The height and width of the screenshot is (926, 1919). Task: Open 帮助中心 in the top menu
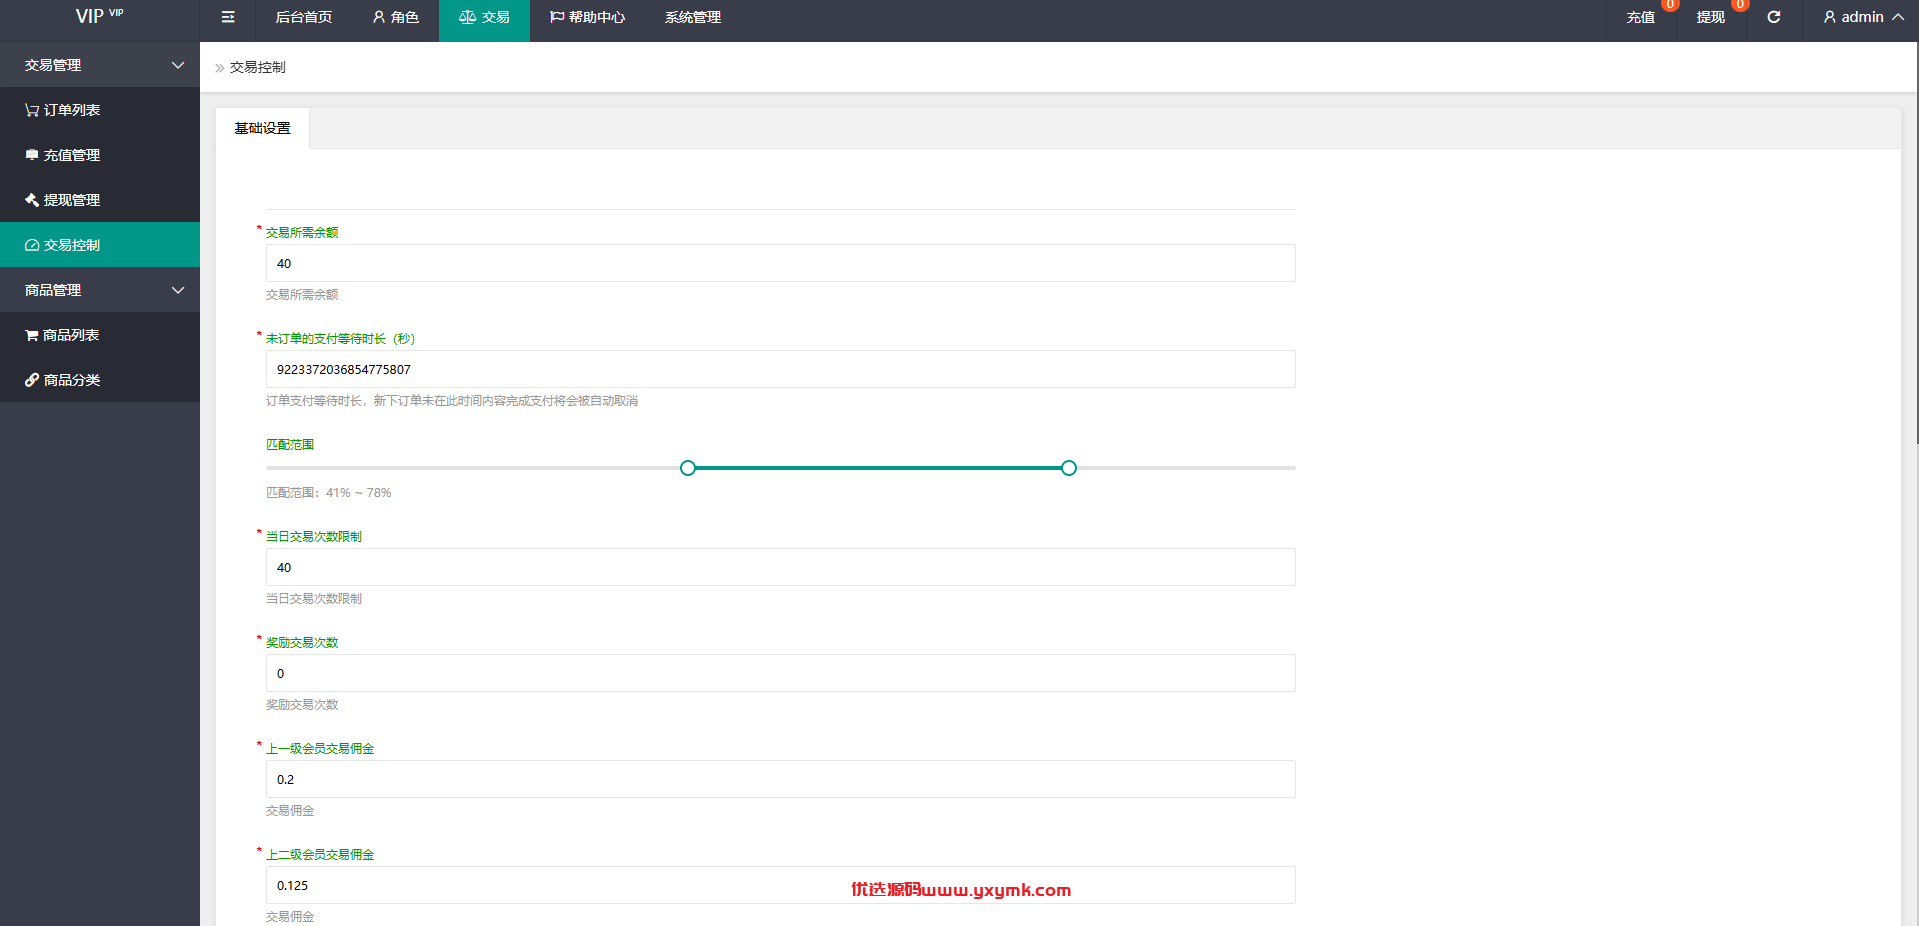tap(588, 17)
